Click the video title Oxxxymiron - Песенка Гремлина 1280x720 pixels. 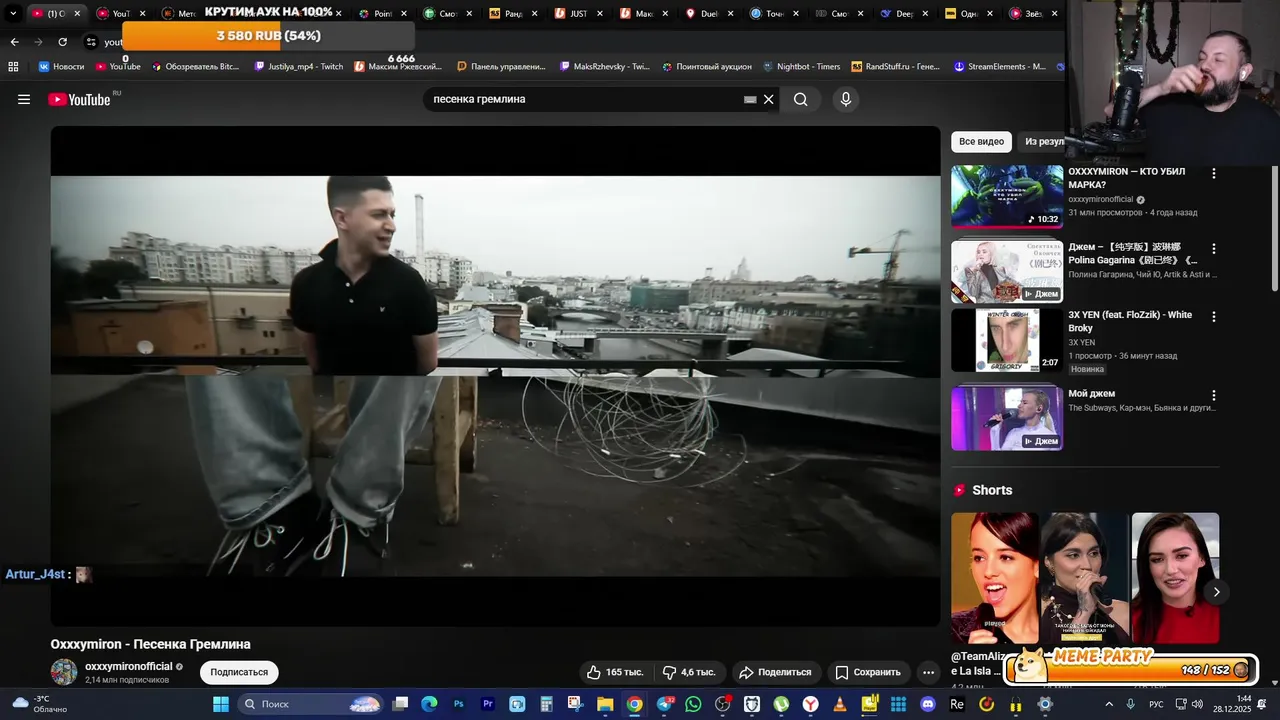[151, 644]
